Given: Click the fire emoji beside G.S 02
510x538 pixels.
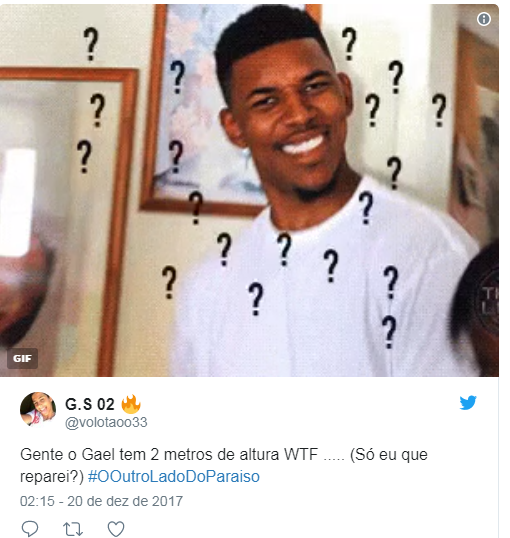Looking at the screenshot, I should [131, 404].
